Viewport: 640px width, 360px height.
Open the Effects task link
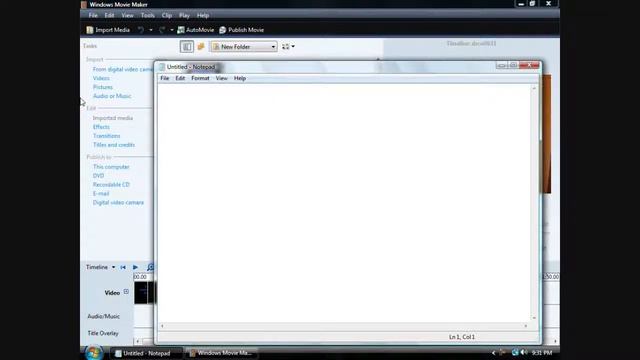click(101, 127)
